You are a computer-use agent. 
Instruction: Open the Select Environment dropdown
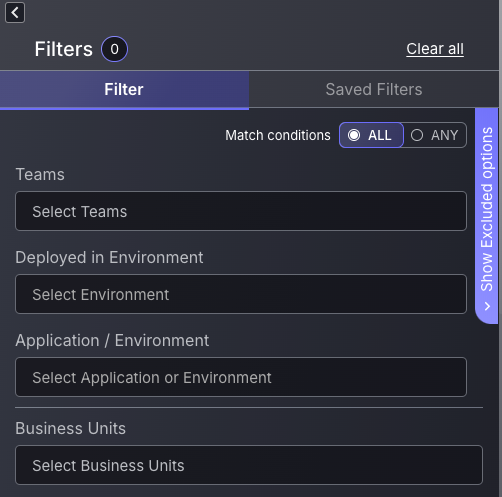coord(241,294)
